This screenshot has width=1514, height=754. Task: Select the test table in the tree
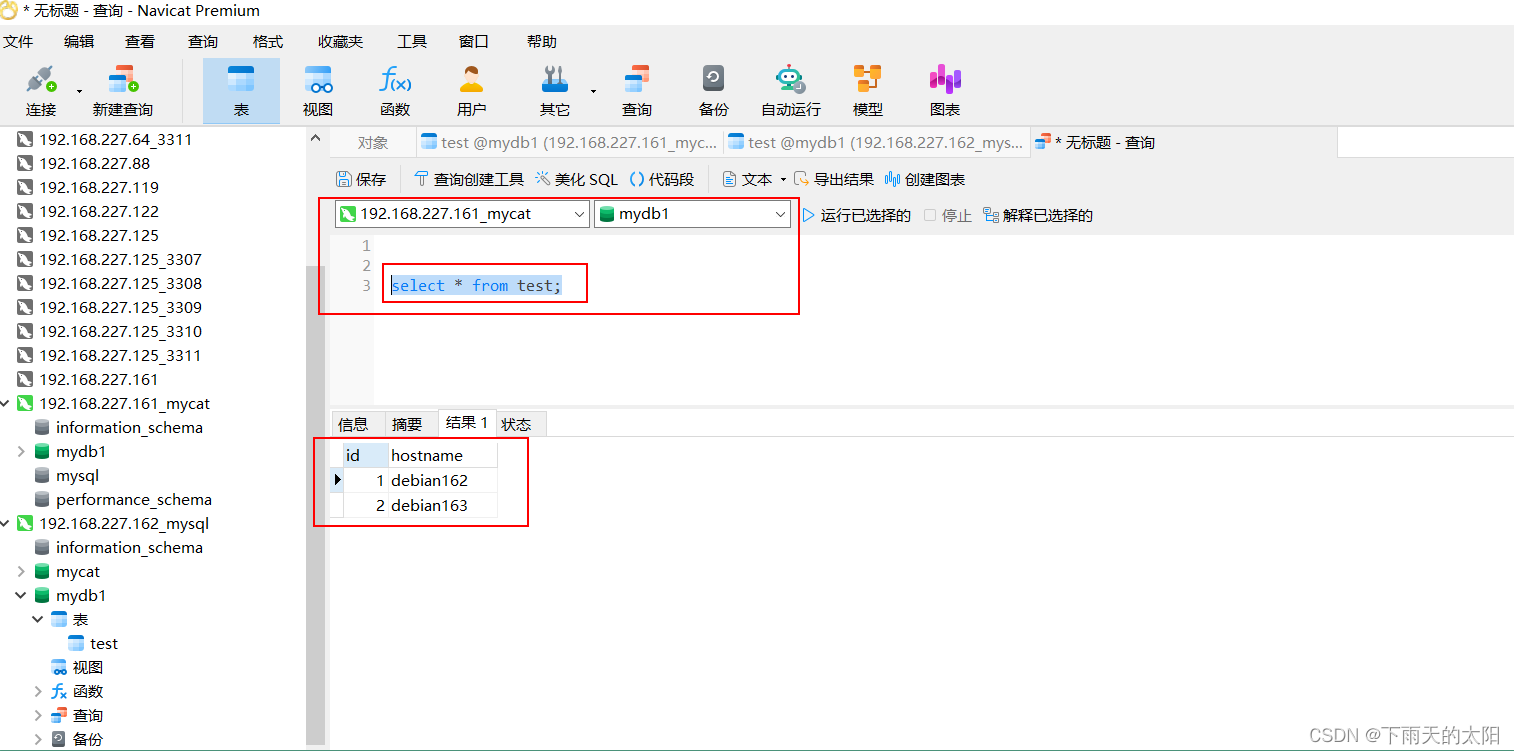point(103,644)
